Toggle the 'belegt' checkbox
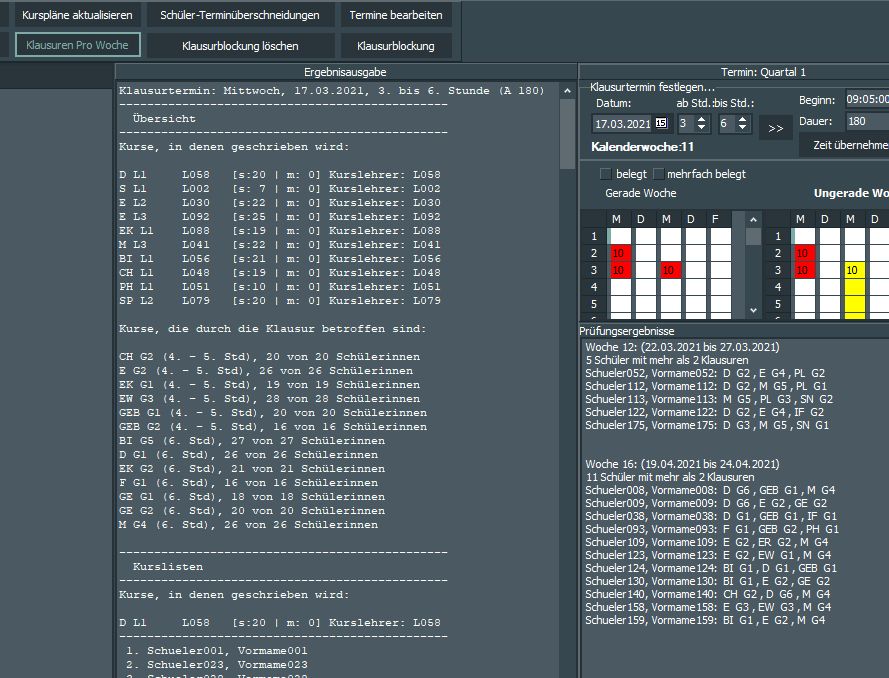This screenshot has width=889, height=678. pyautogui.click(x=606, y=173)
